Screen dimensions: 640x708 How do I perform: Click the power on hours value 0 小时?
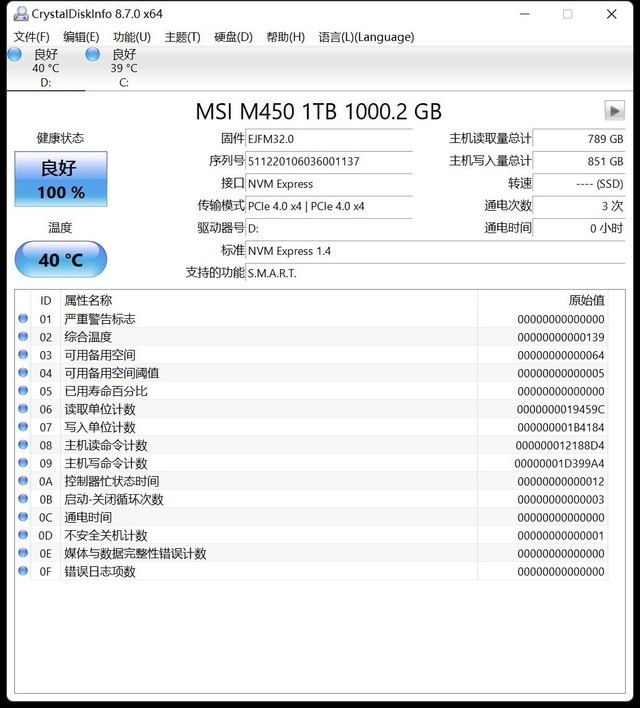tap(579, 228)
